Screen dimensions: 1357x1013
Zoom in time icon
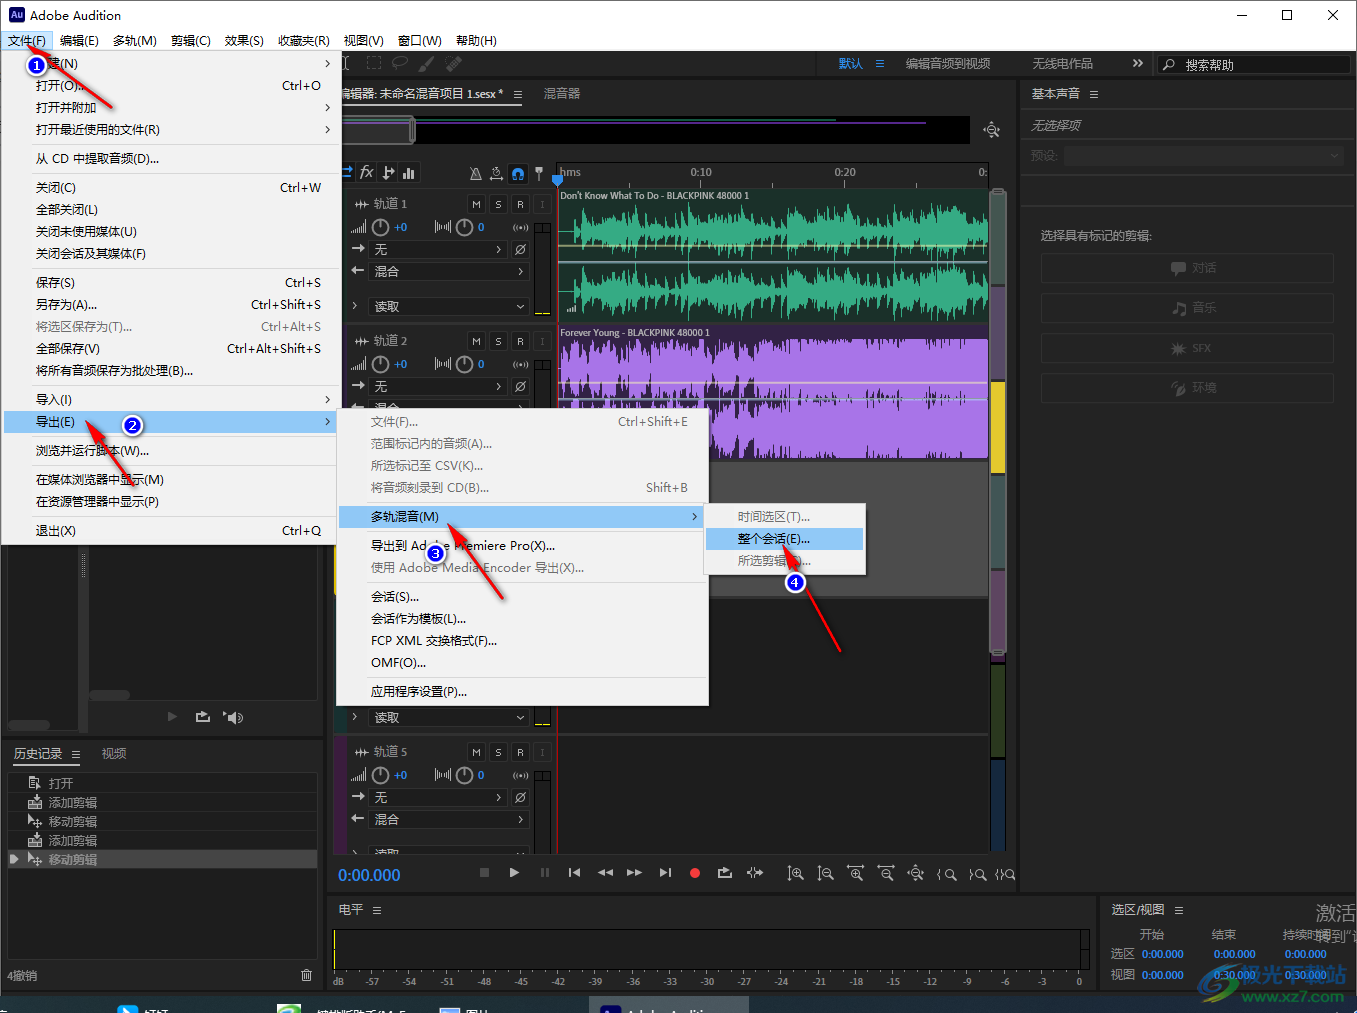click(x=855, y=873)
